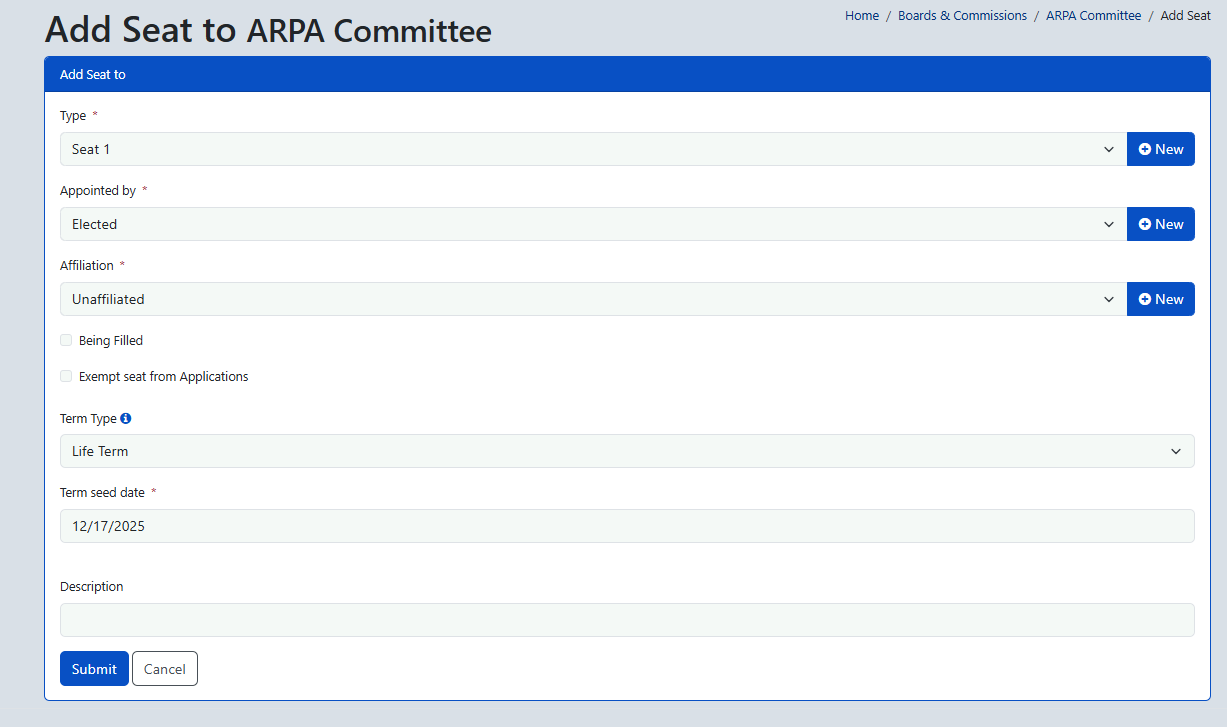Click the 'Add Seat to ARPA Committee' heading
The image size is (1227, 727).
[268, 30]
